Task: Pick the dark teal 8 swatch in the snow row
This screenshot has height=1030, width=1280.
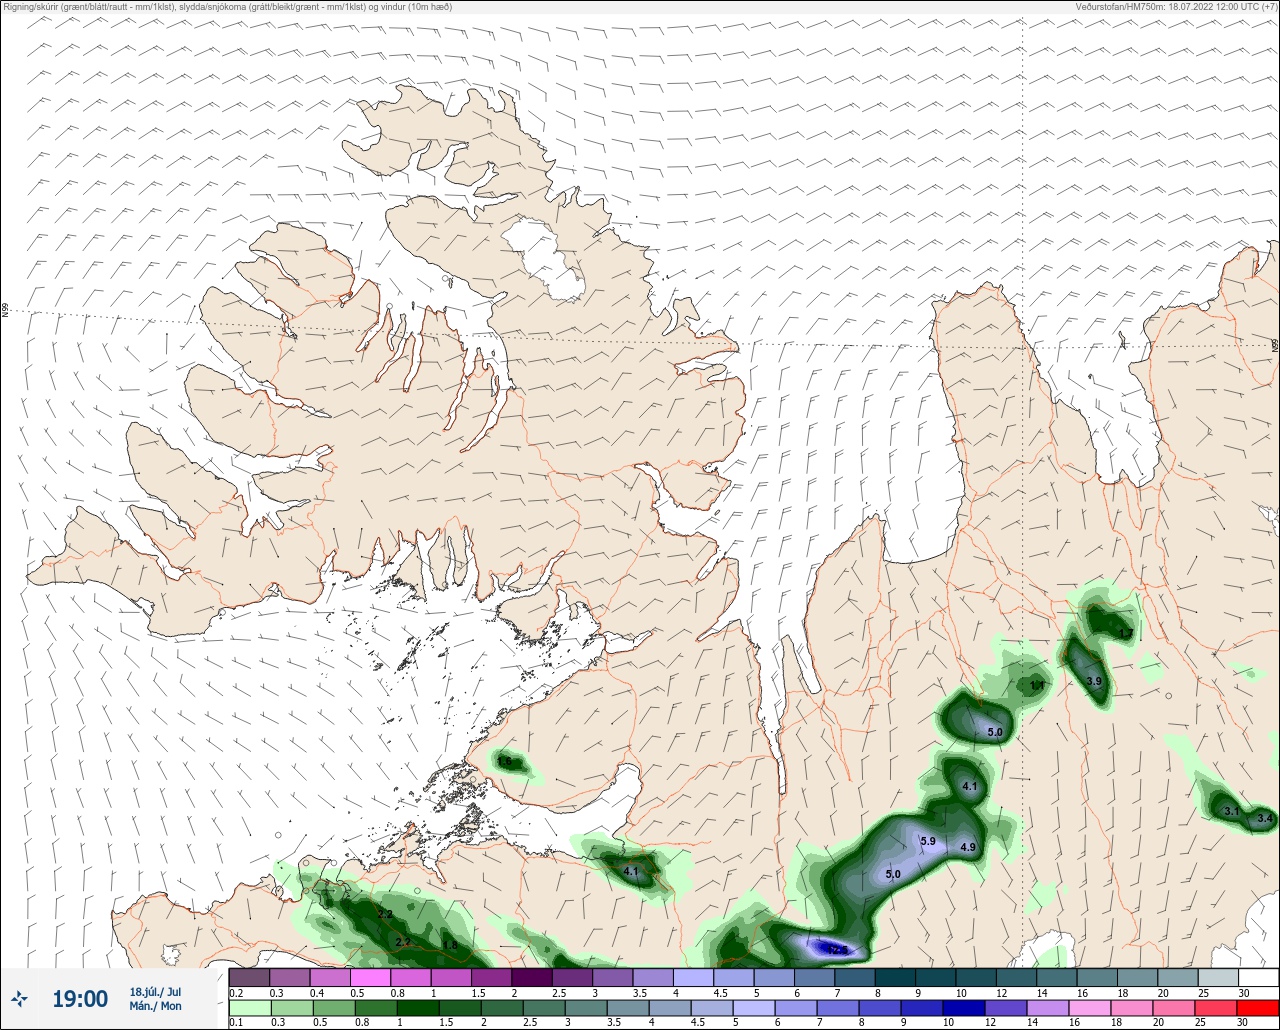Action: pos(894,977)
